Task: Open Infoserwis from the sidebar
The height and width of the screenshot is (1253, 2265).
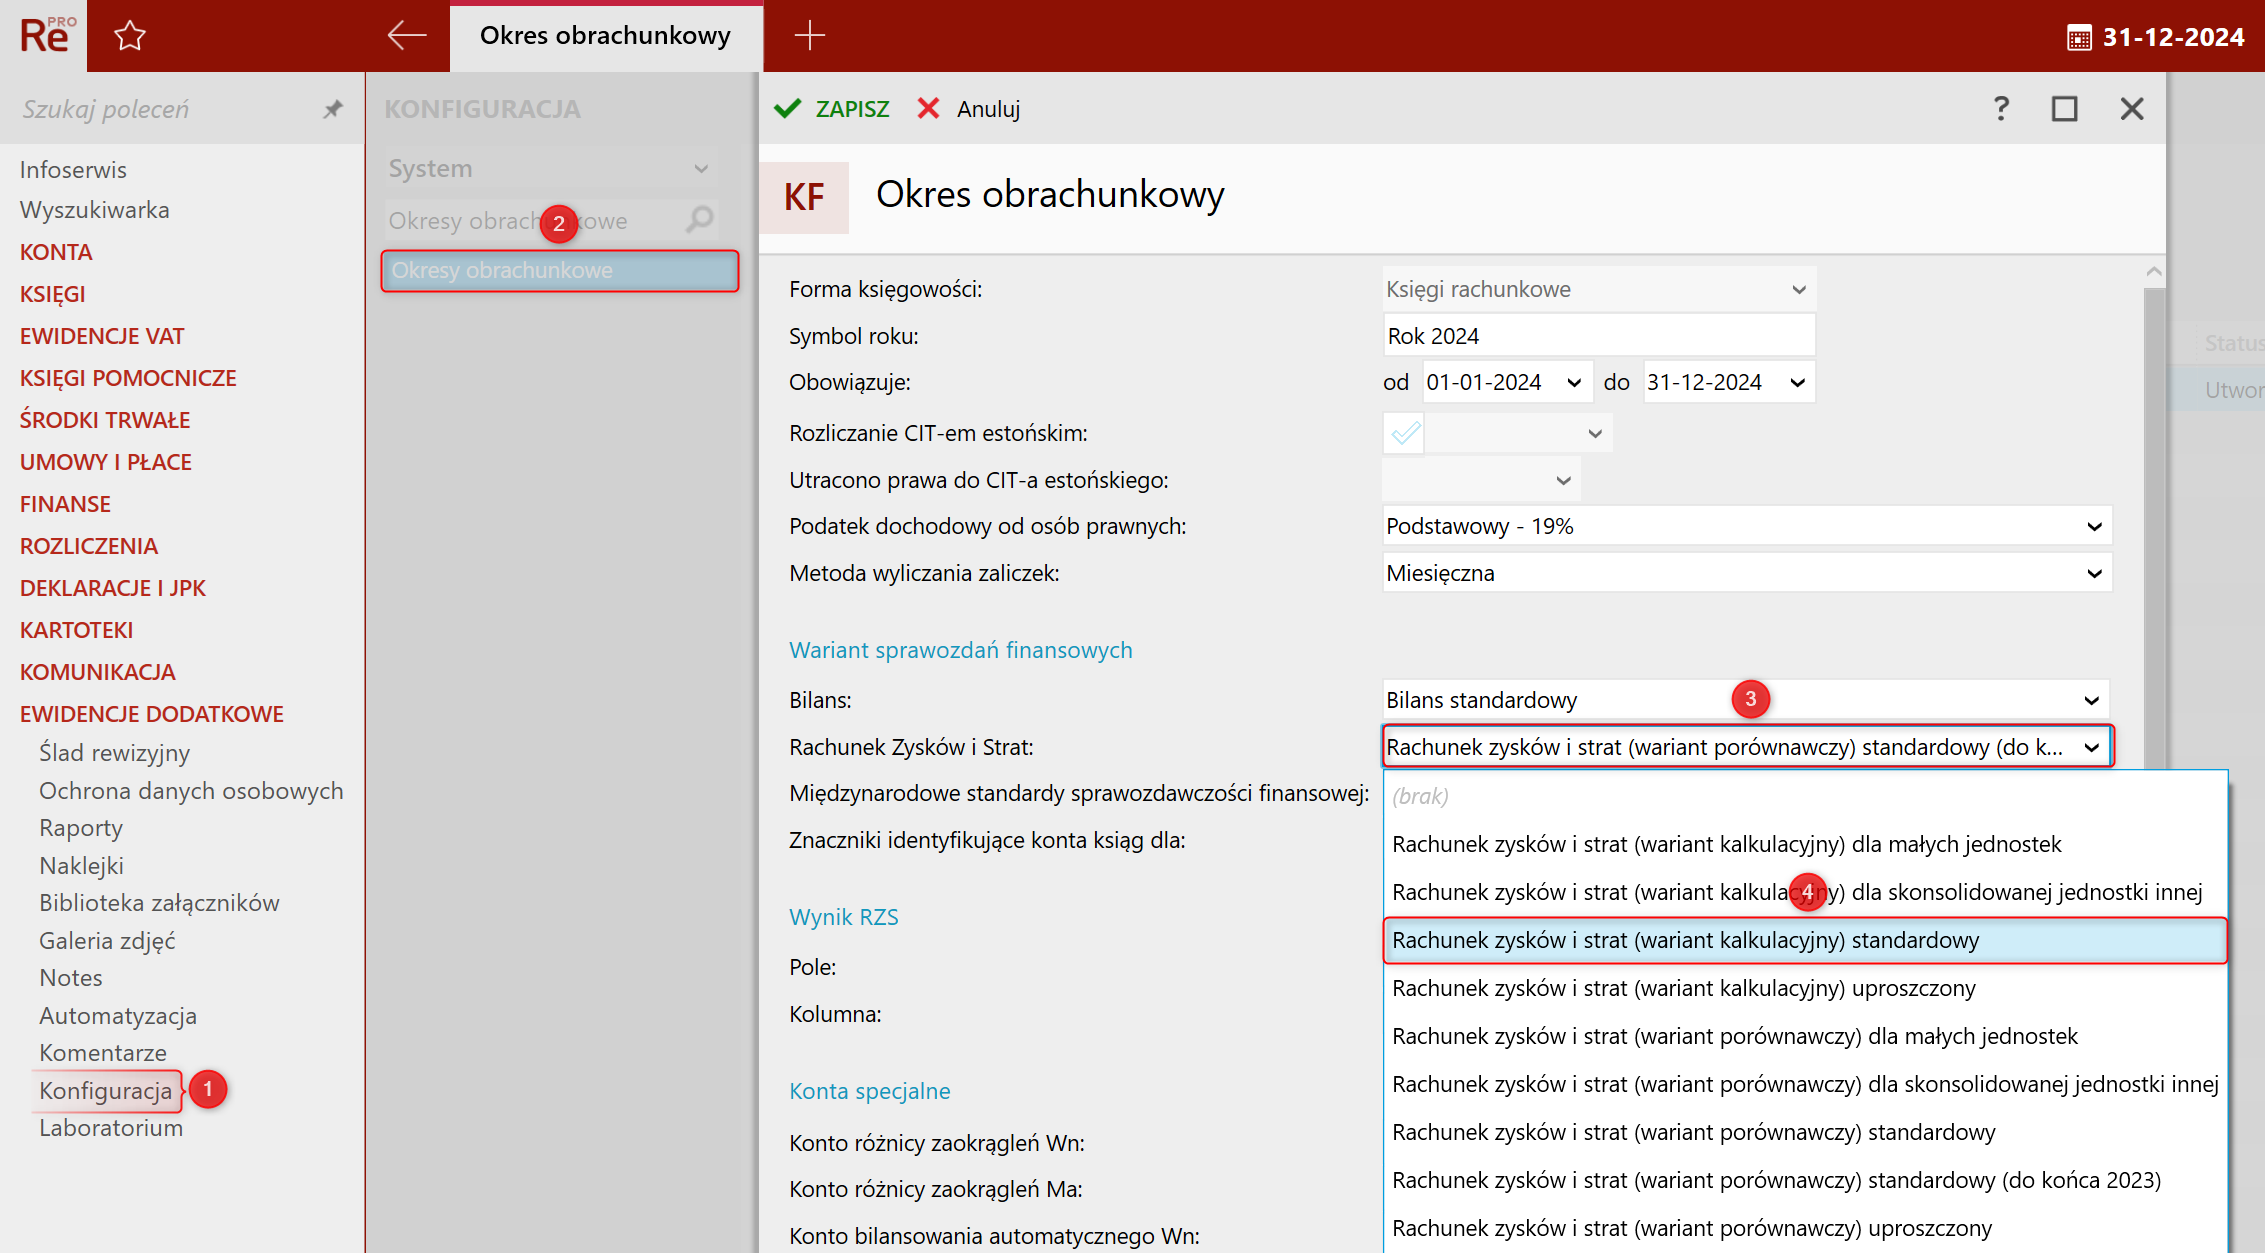Action: pyautogui.click(x=73, y=170)
